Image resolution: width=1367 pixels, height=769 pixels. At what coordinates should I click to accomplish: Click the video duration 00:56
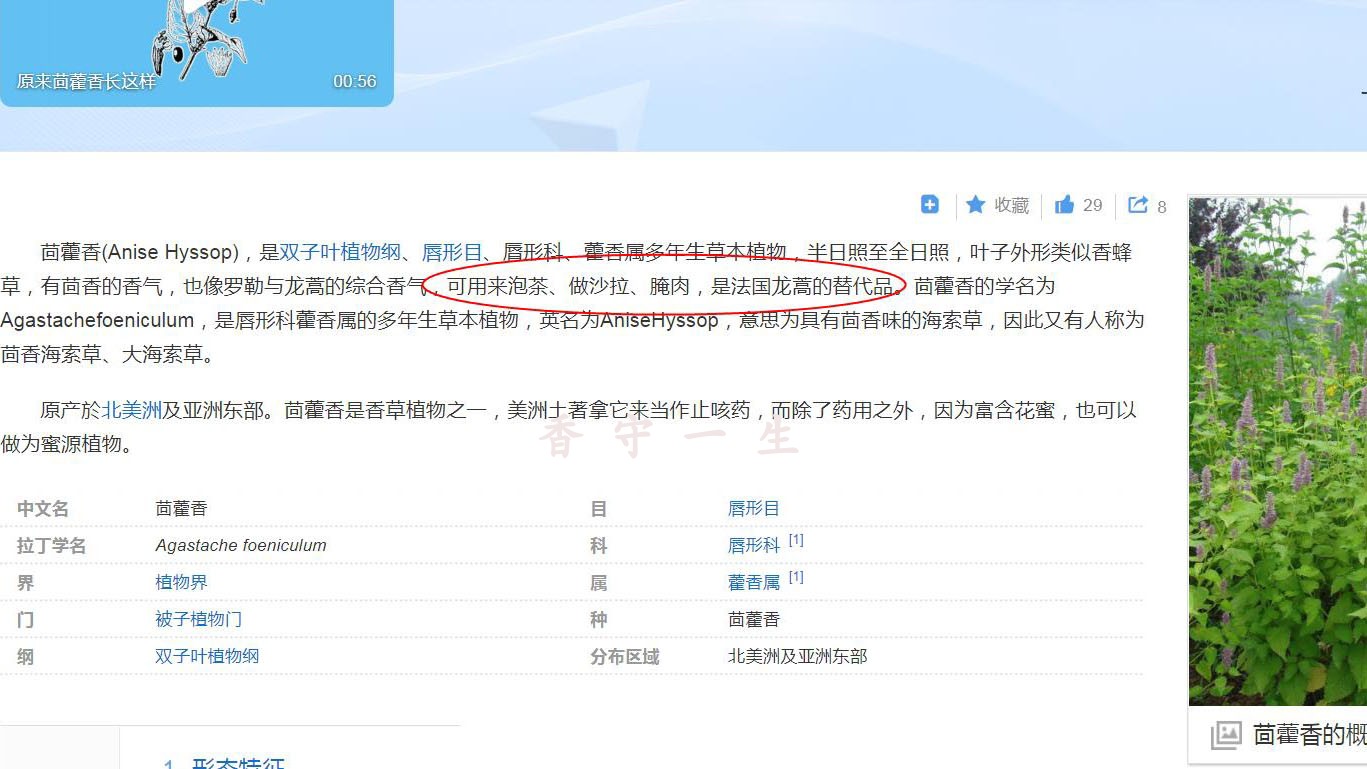click(355, 81)
